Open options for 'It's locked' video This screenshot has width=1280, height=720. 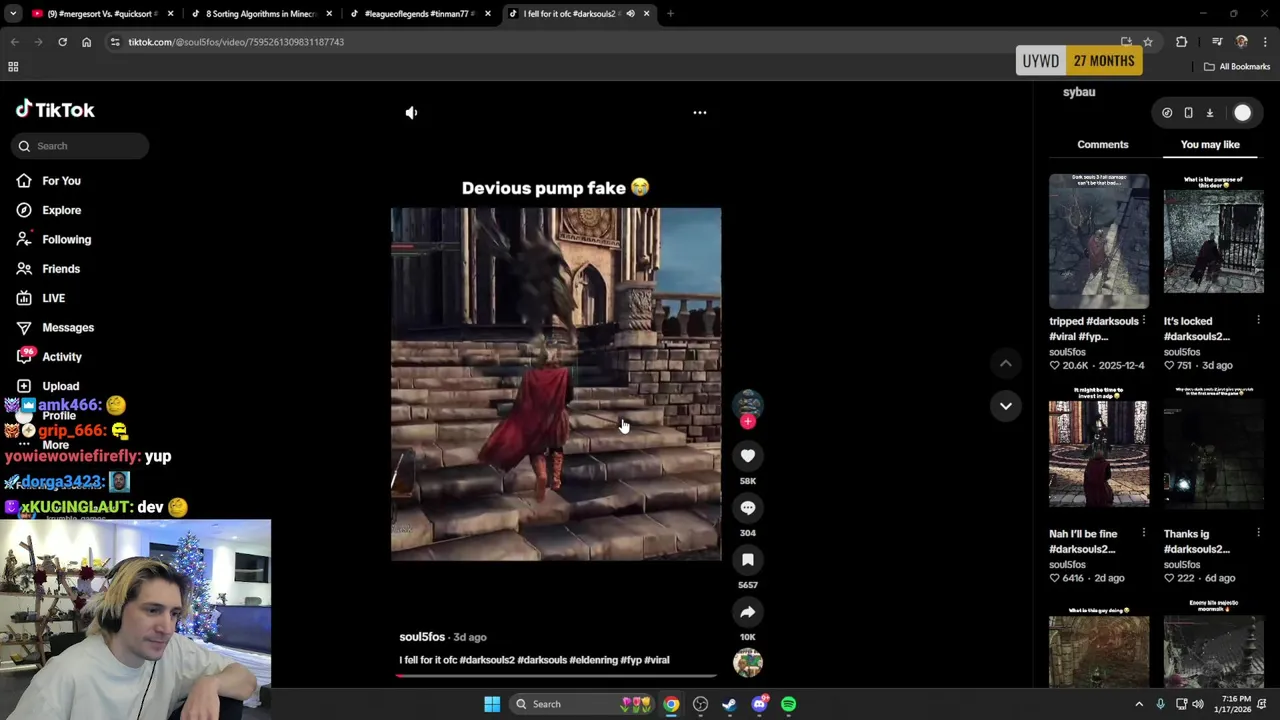click(1258, 321)
